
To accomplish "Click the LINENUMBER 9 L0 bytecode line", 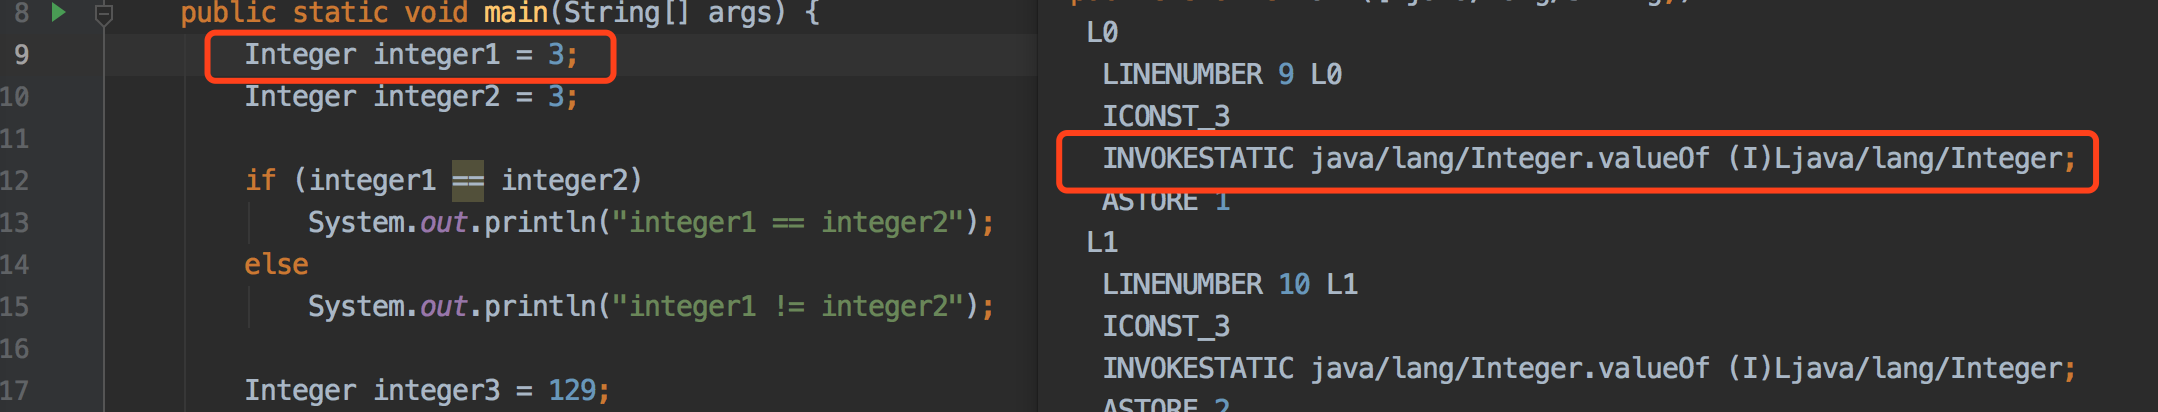I will (x=1221, y=75).
